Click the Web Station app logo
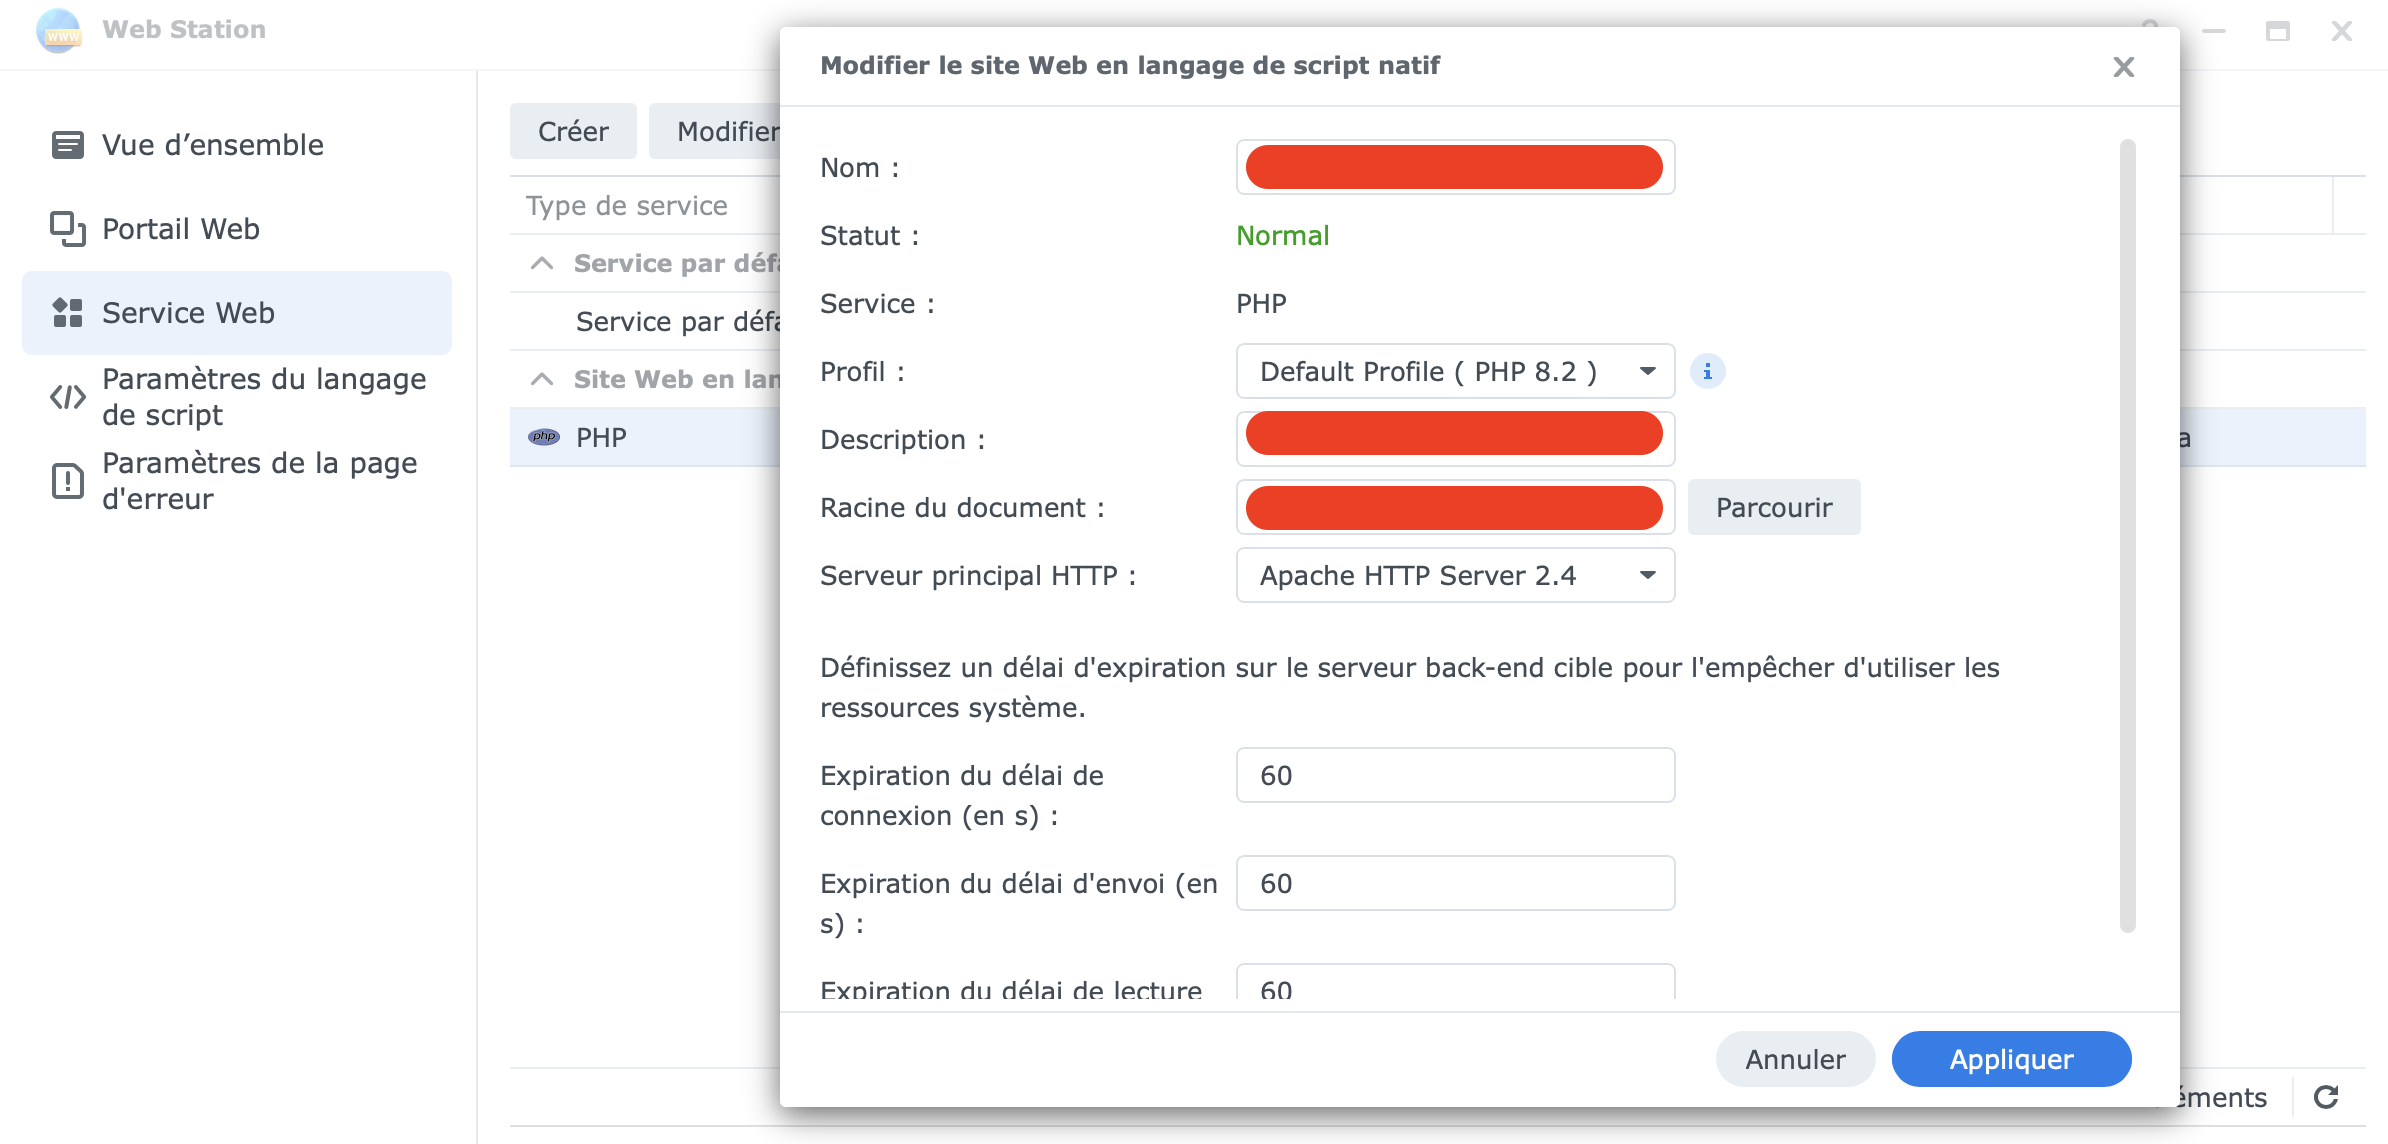Image resolution: width=2388 pixels, height=1144 pixels. tap(58, 30)
